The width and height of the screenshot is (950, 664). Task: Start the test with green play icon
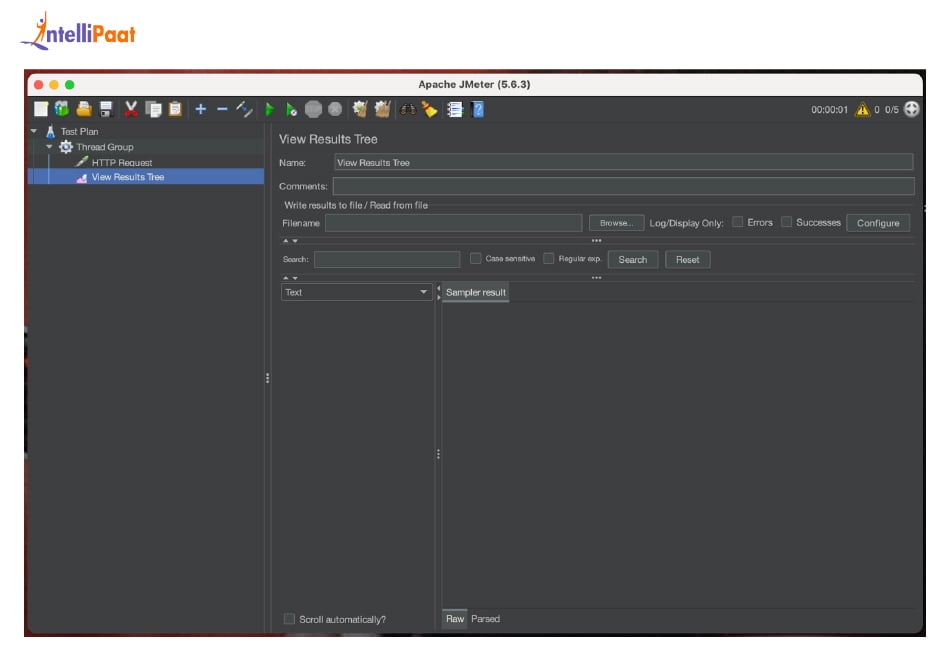(270, 109)
